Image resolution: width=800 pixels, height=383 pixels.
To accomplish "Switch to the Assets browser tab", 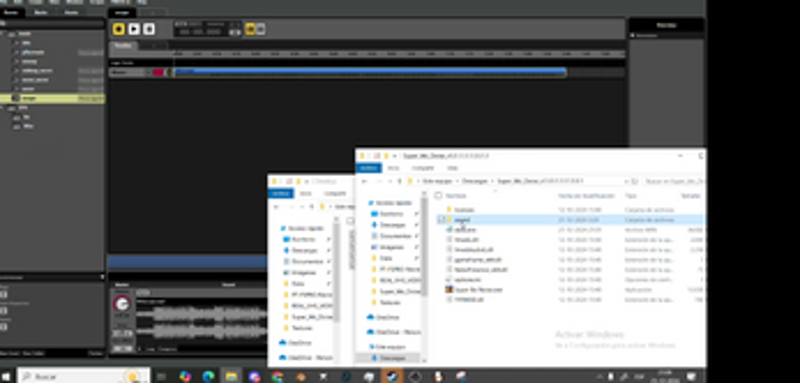I will click(x=72, y=12).
